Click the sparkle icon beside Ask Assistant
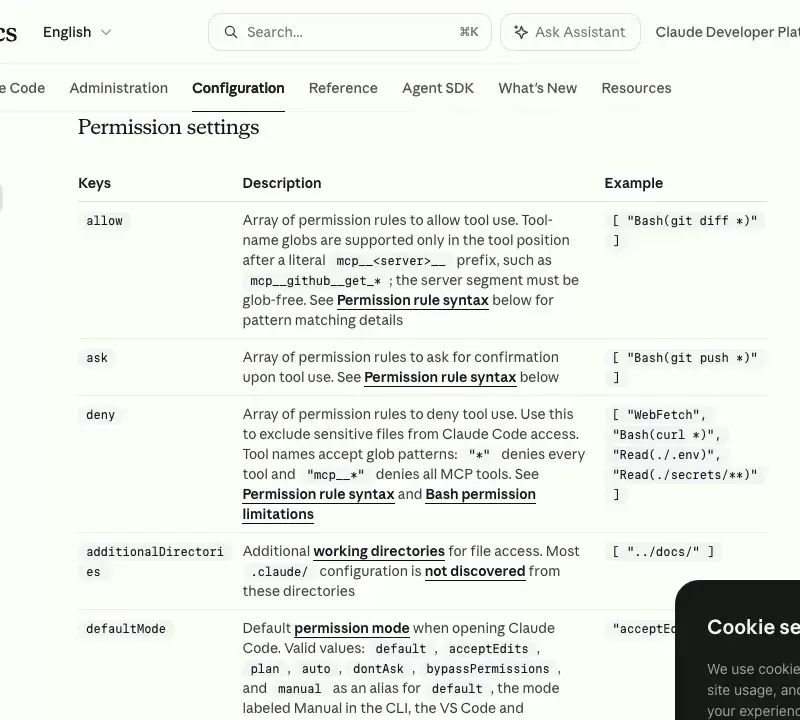The width and height of the screenshot is (800, 720). pyautogui.click(x=520, y=32)
